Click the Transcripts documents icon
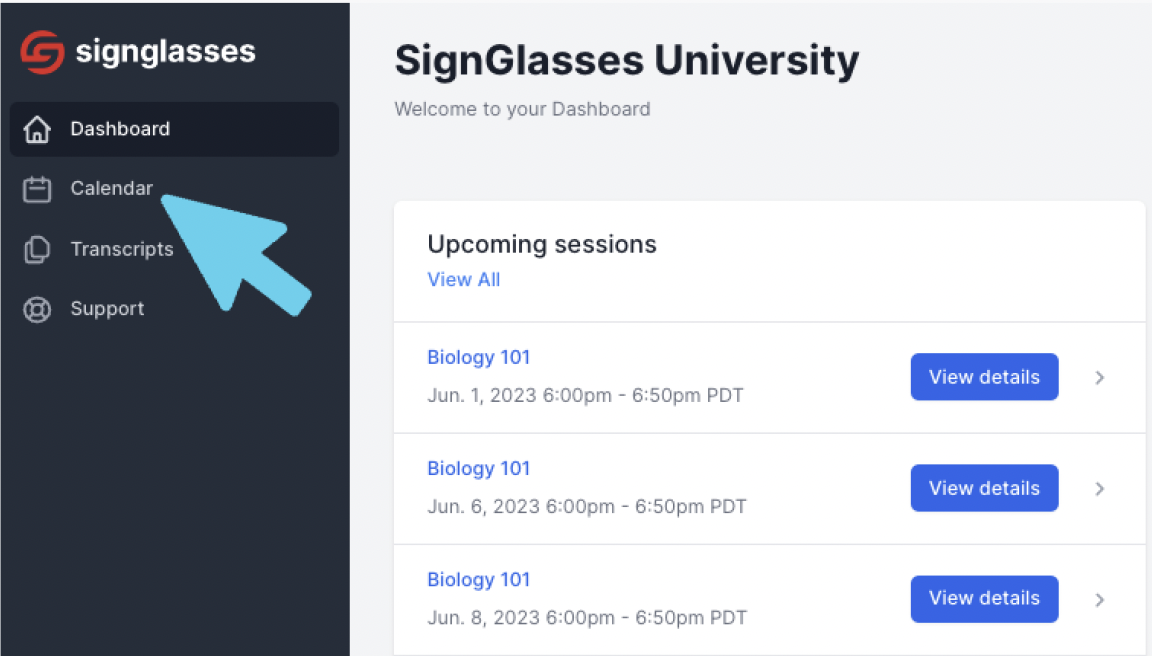1152x656 pixels. pyautogui.click(x=37, y=250)
